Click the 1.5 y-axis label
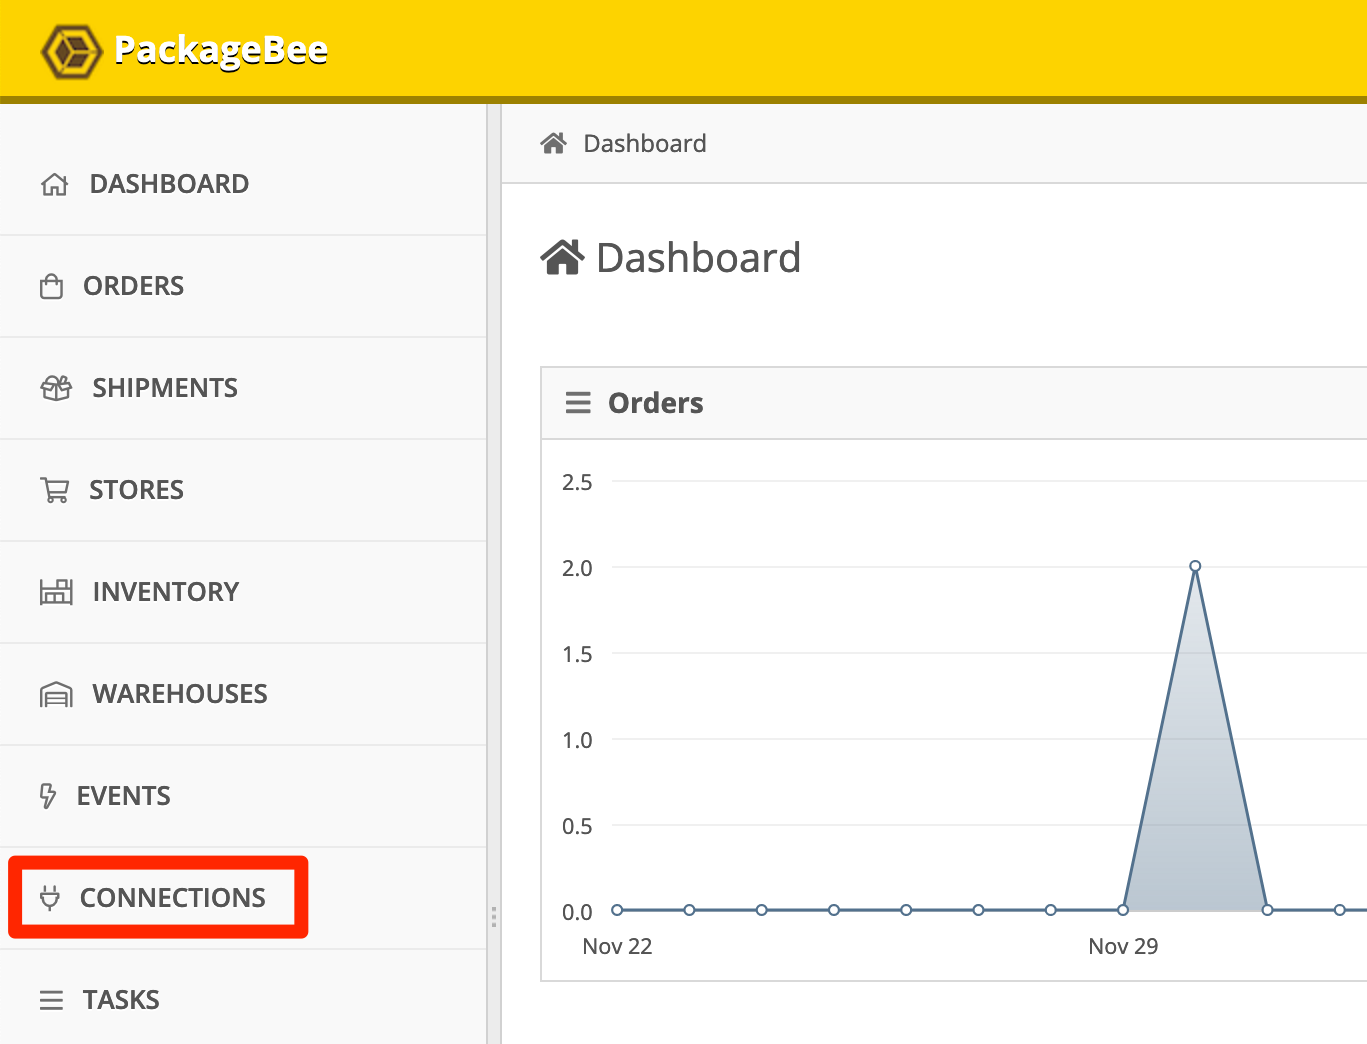This screenshot has height=1044, width=1367. 577,654
